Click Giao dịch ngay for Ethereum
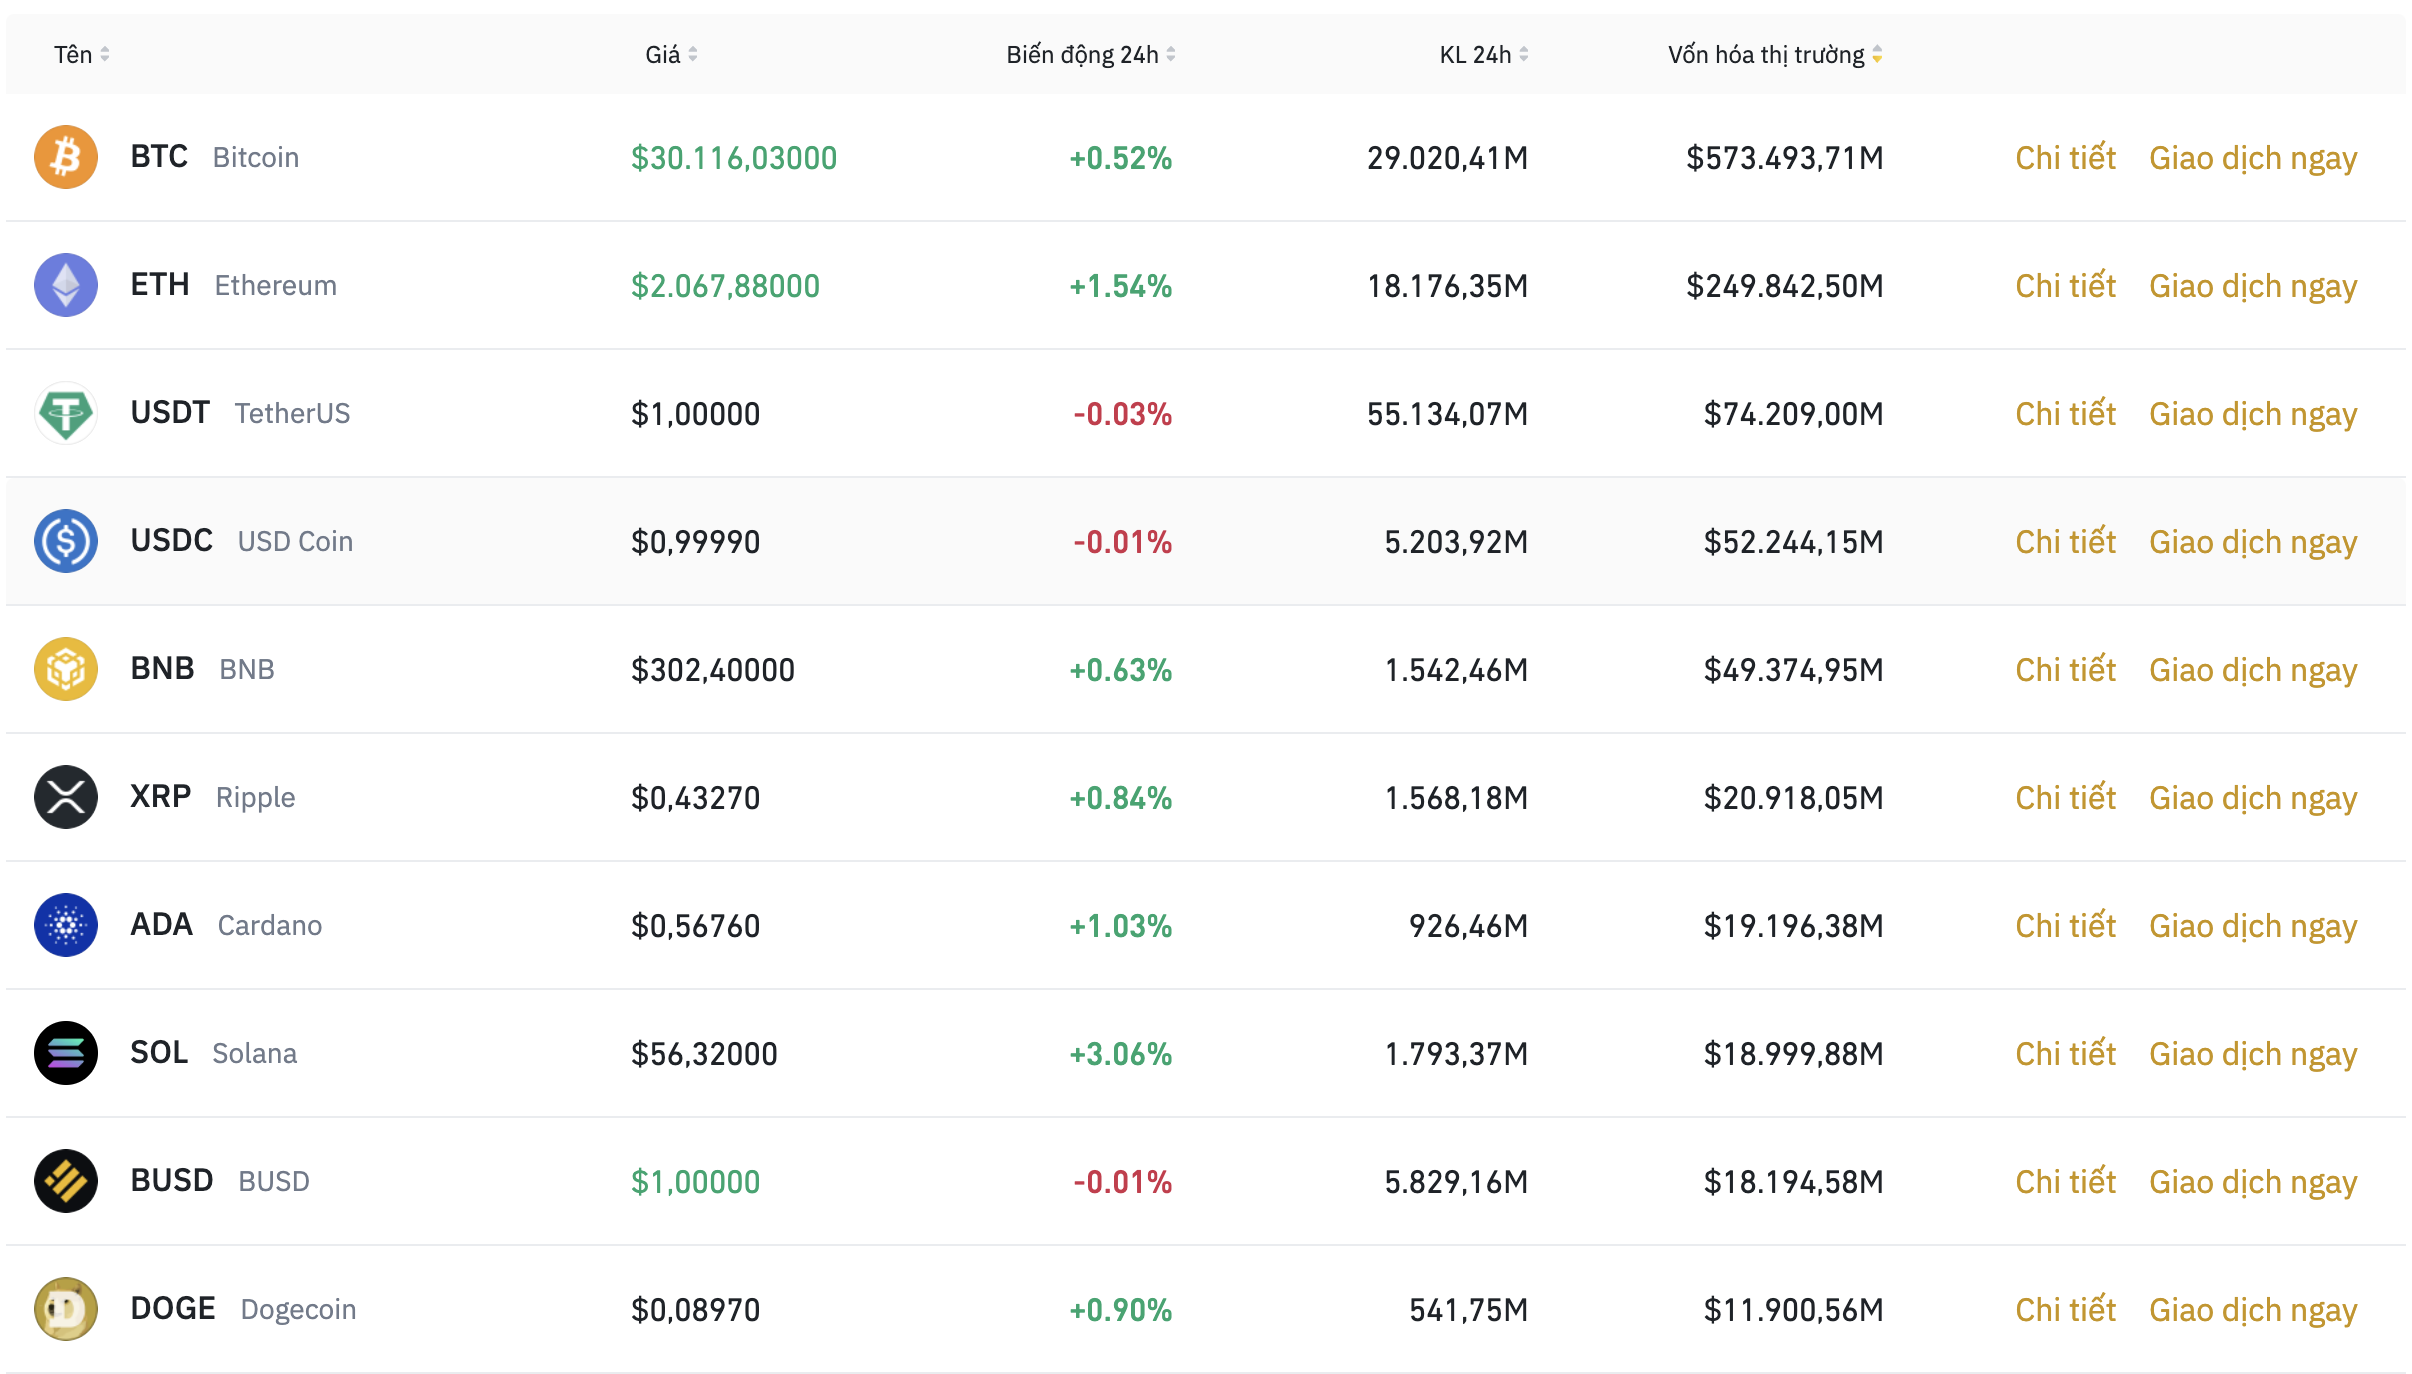The height and width of the screenshot is (1374, 2412). 2253,286
